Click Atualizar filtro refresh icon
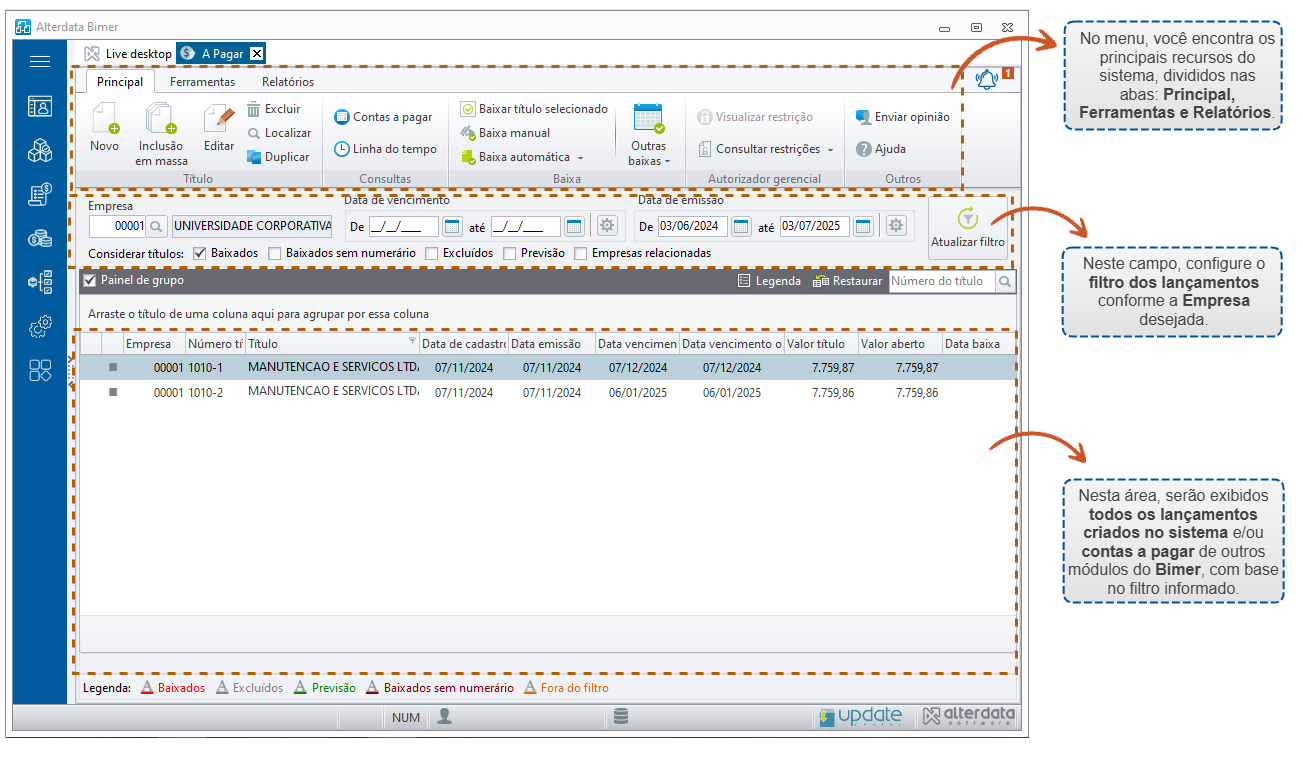The width and height of the screenshot is (1303, 758). point(967,218)
